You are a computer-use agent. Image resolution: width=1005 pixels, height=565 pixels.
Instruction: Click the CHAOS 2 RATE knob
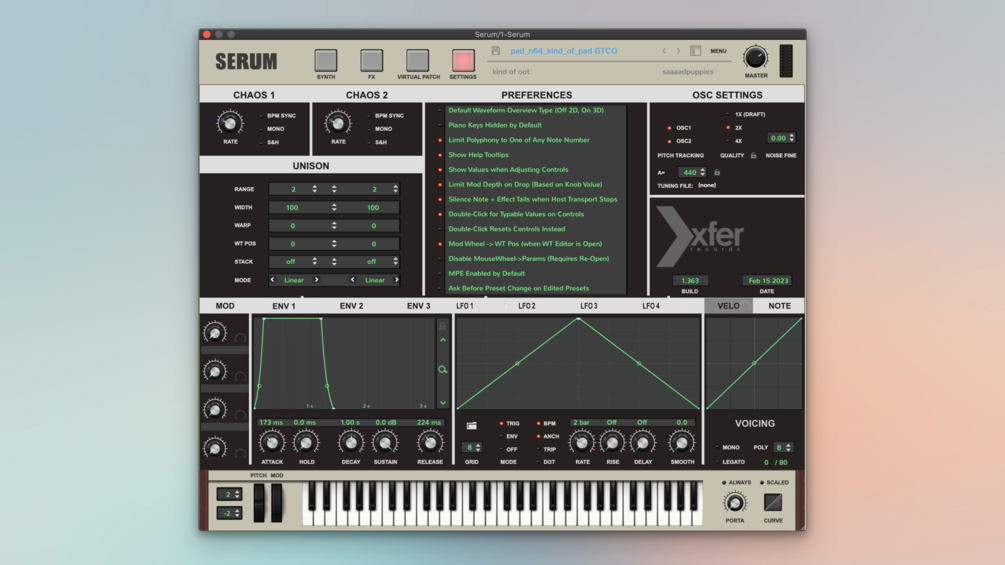[x=338, y=122]
